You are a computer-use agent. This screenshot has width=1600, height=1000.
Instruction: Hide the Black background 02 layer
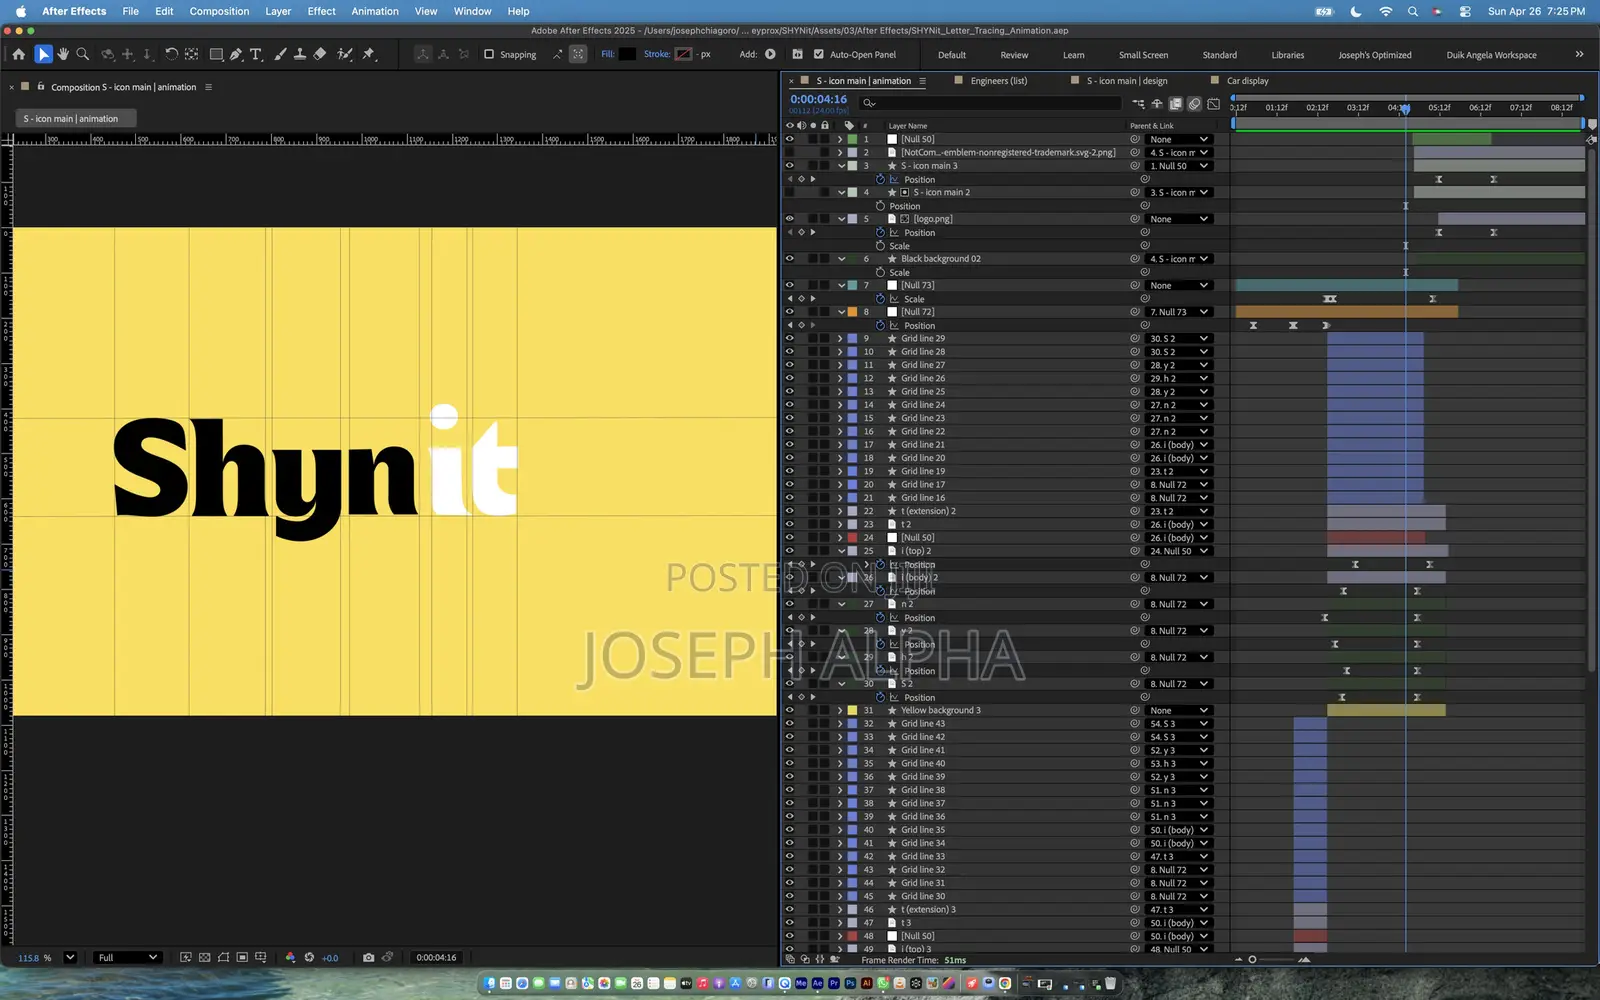pos(789,259)
